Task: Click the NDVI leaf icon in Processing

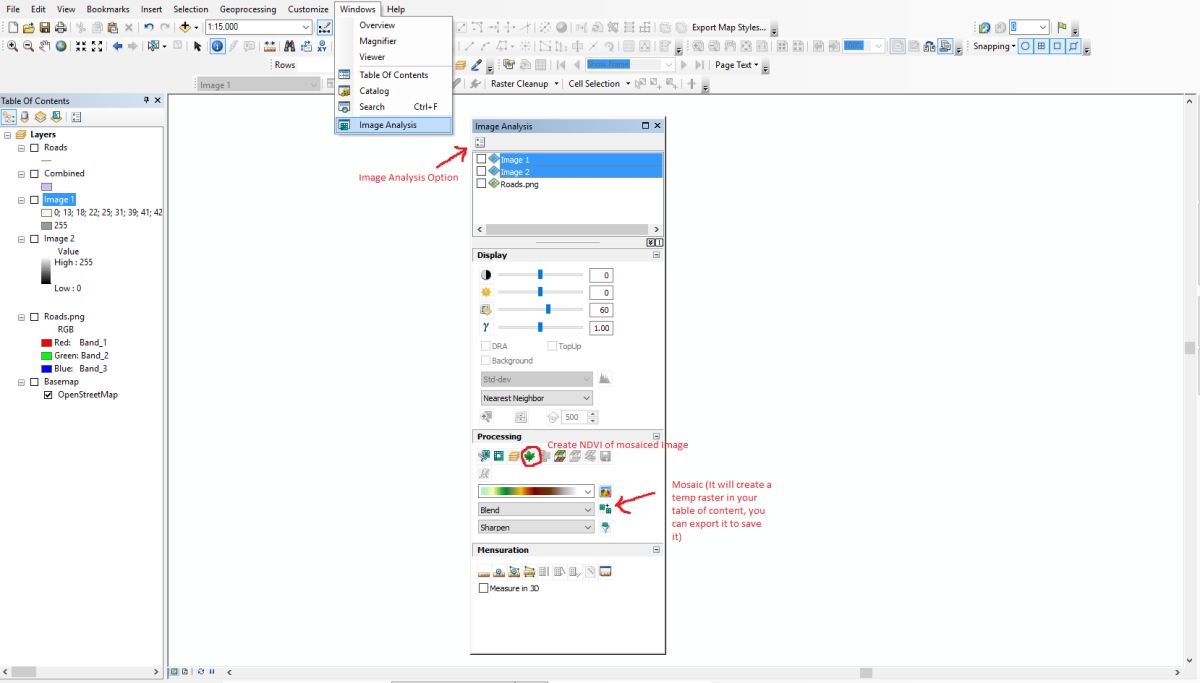Action: tap(530, 456)
